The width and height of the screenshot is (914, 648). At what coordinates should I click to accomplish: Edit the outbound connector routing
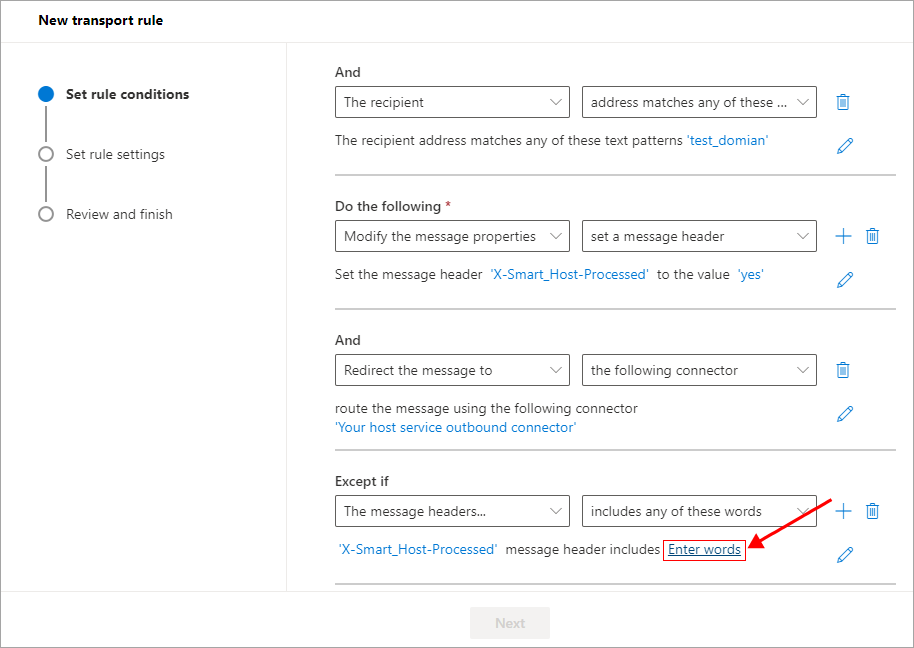pos(845,414)
